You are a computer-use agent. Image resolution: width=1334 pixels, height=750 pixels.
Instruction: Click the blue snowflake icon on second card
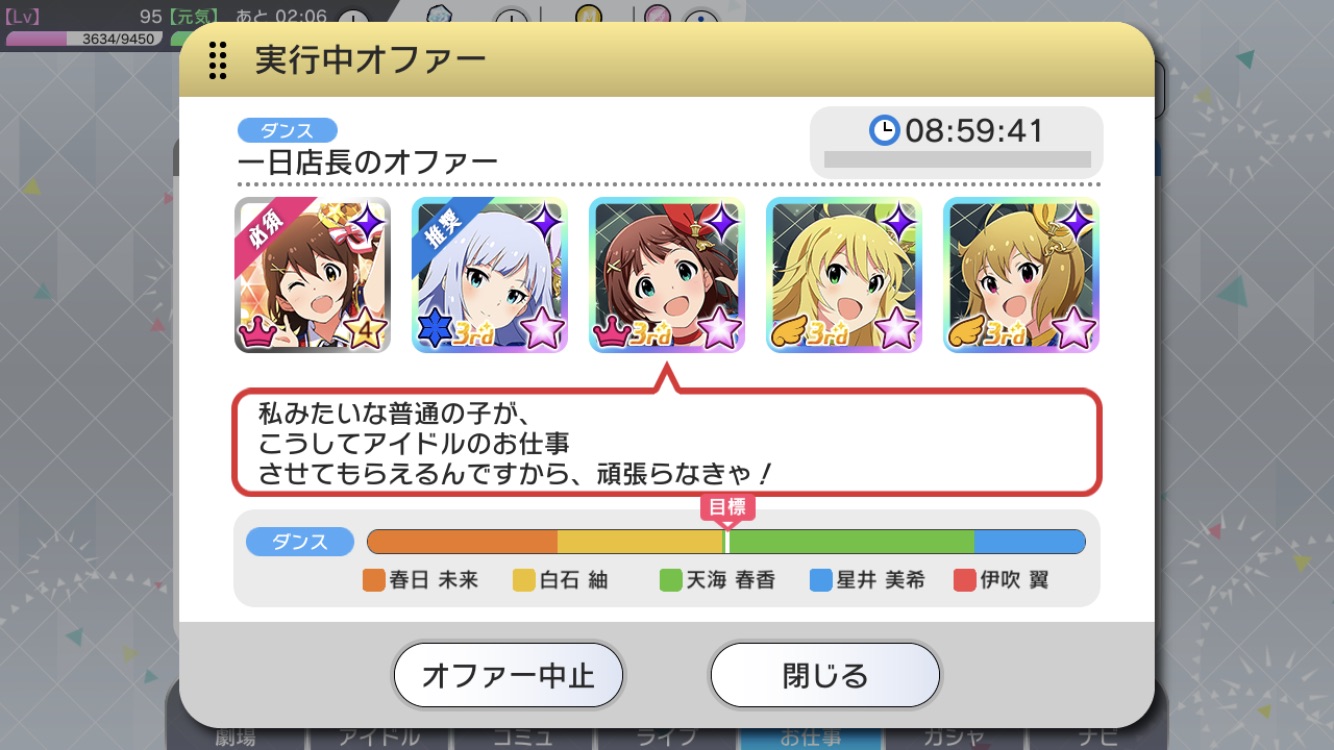coord(434,332)
